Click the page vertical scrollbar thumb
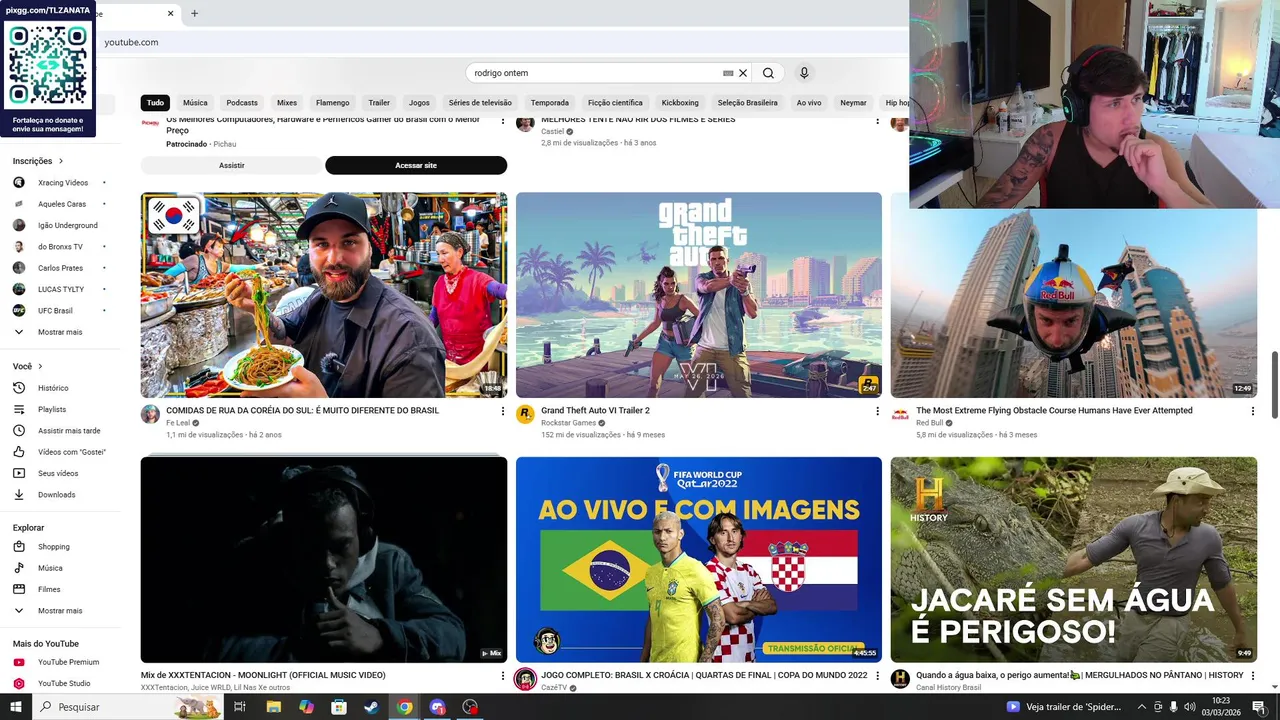1280x720 pixels. (1274, 385)
